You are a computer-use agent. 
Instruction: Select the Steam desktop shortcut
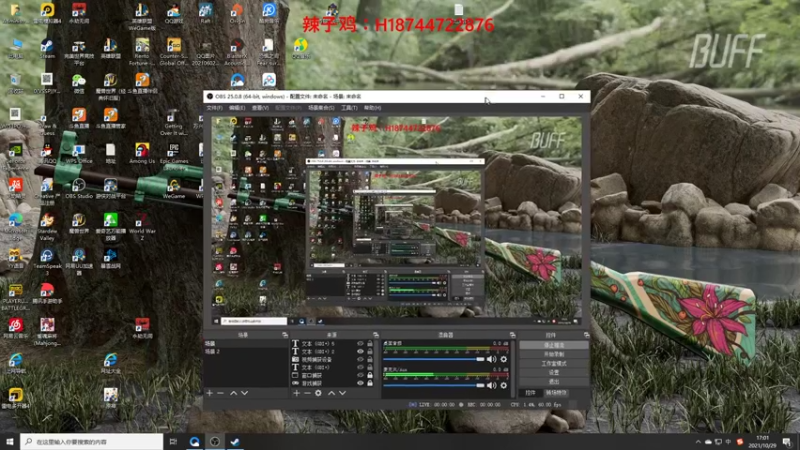tap(47, 49)
